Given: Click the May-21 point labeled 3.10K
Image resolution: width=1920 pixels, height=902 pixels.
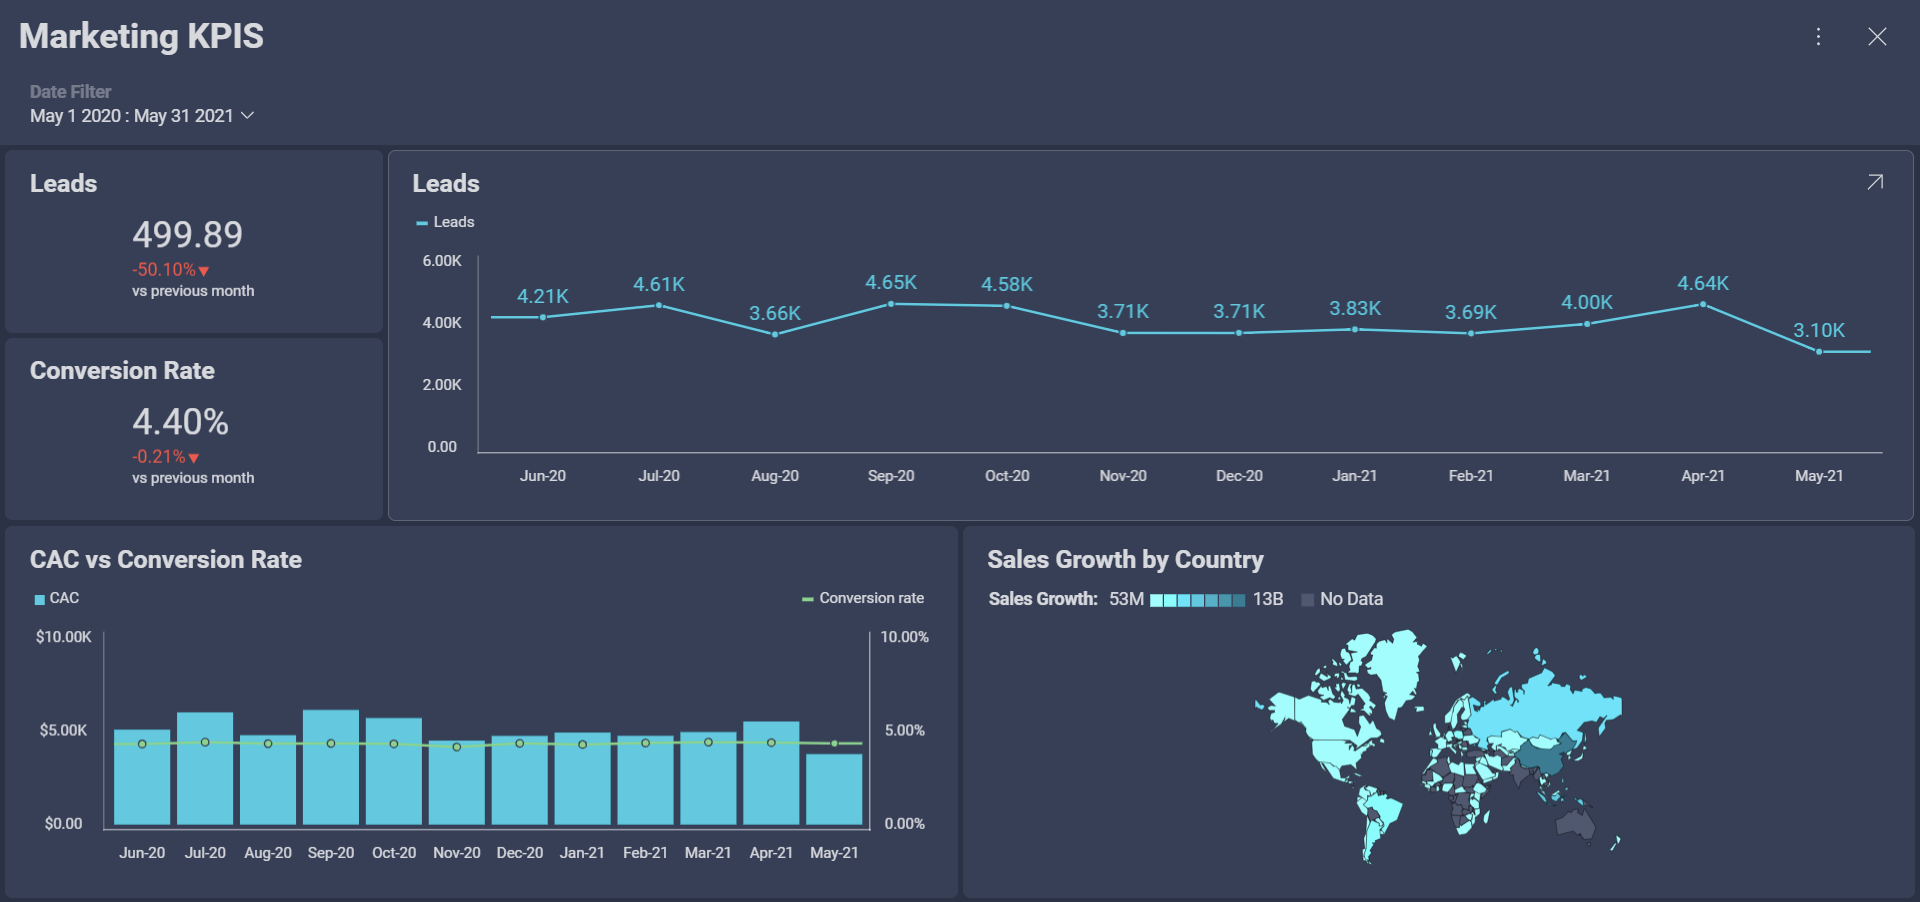Looking at the screenshot, I should [x=1818, y=351].
